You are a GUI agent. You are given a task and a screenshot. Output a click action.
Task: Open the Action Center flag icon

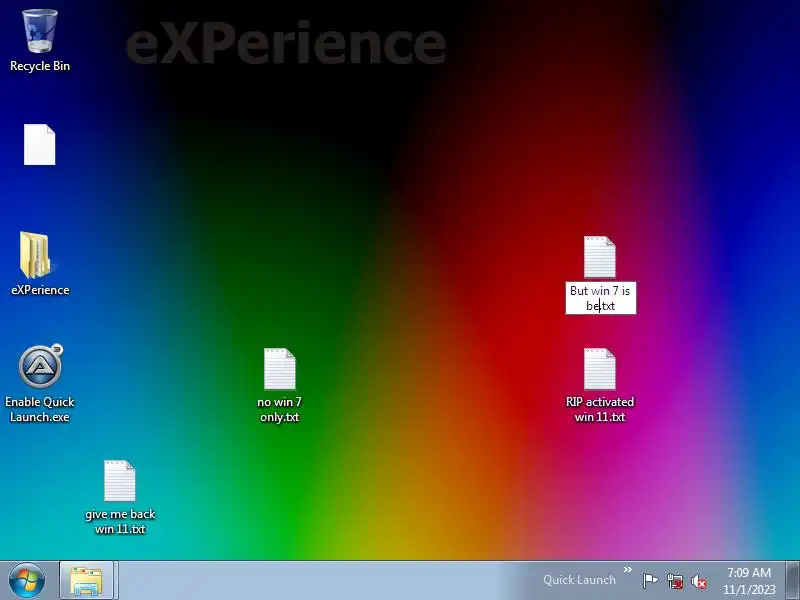651,581
